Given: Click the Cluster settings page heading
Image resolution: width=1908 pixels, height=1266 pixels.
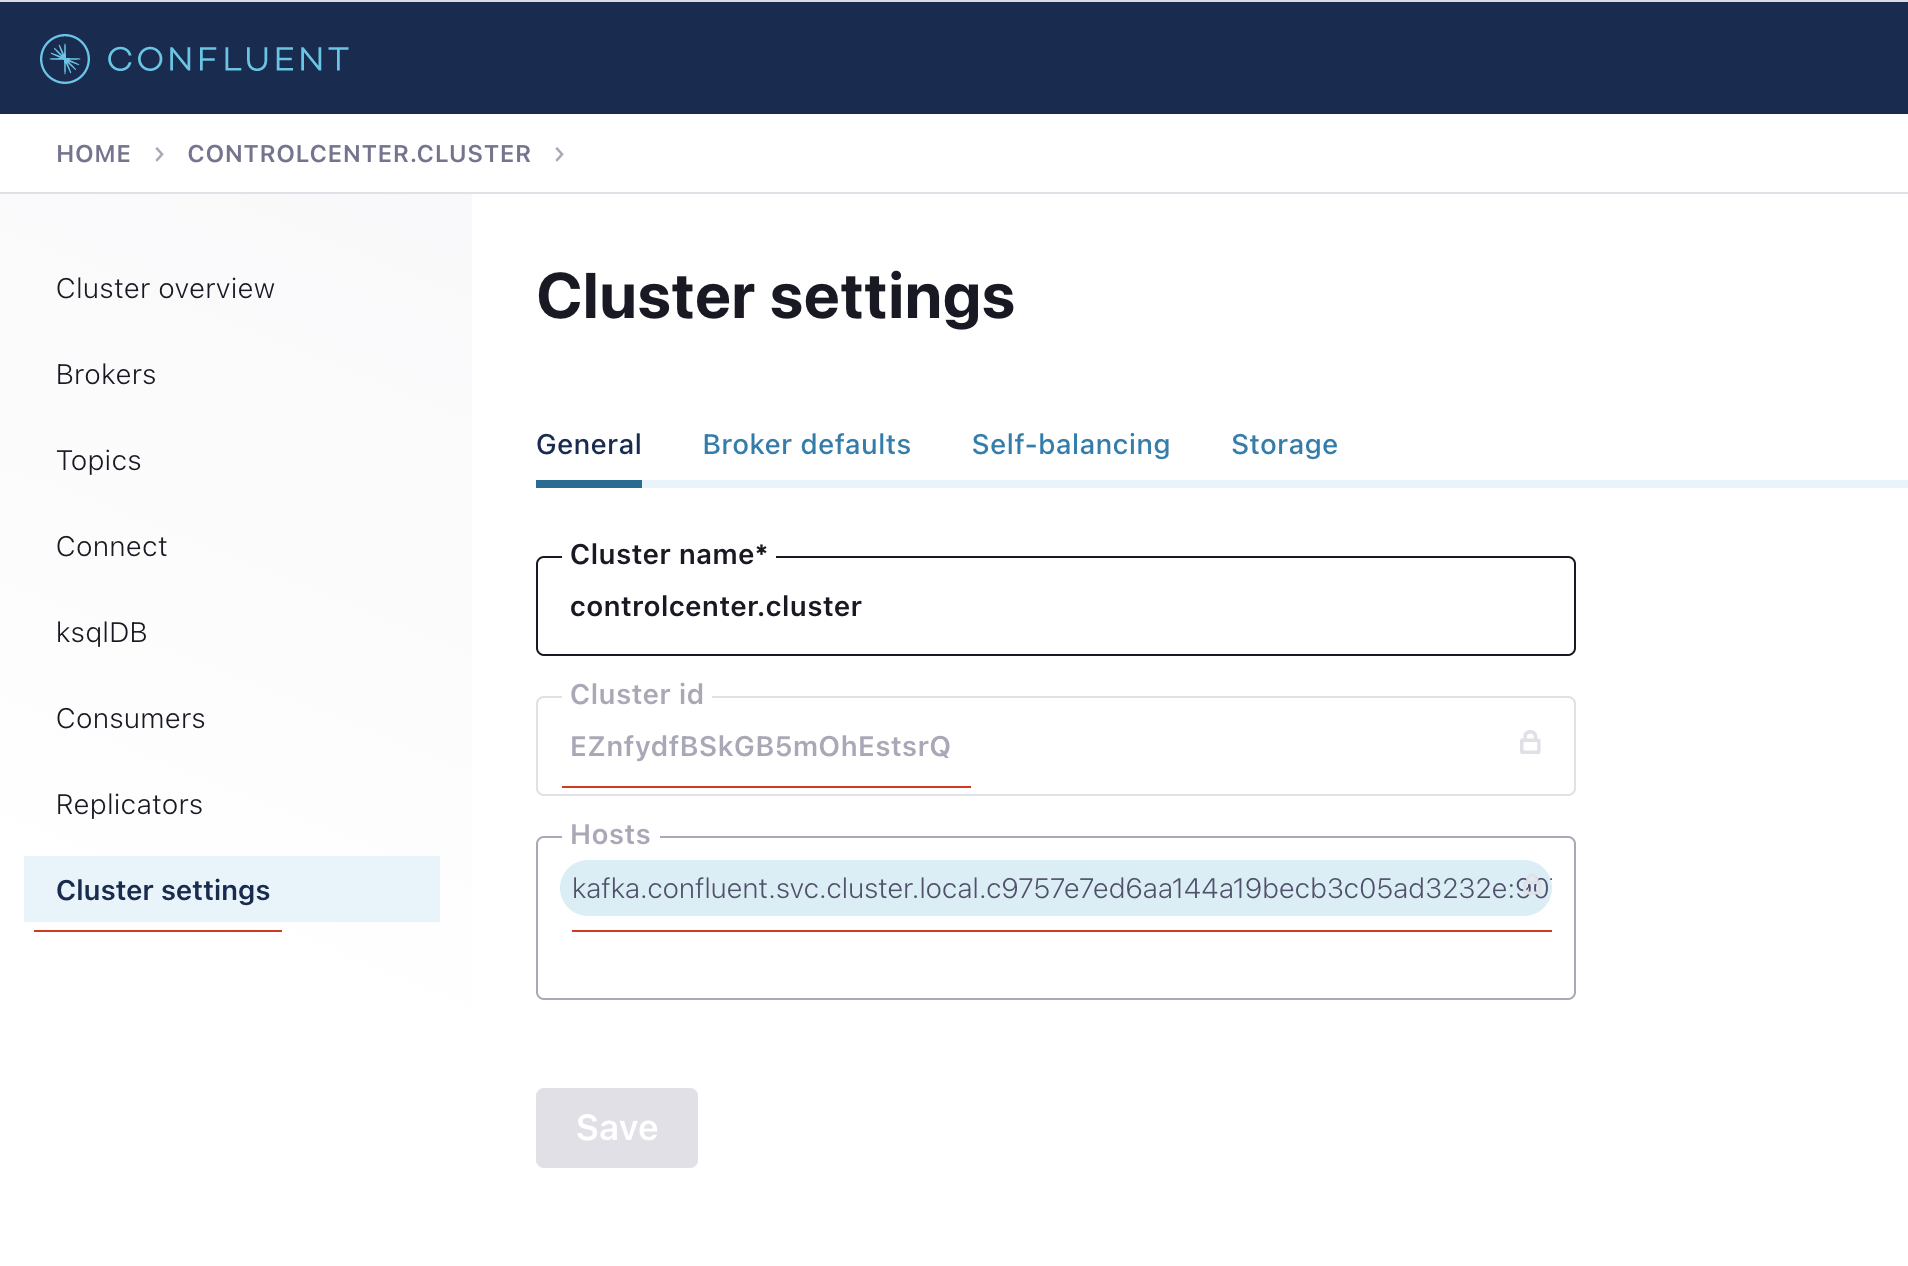Looking at the screenshot, I should [x=776, y=297].
